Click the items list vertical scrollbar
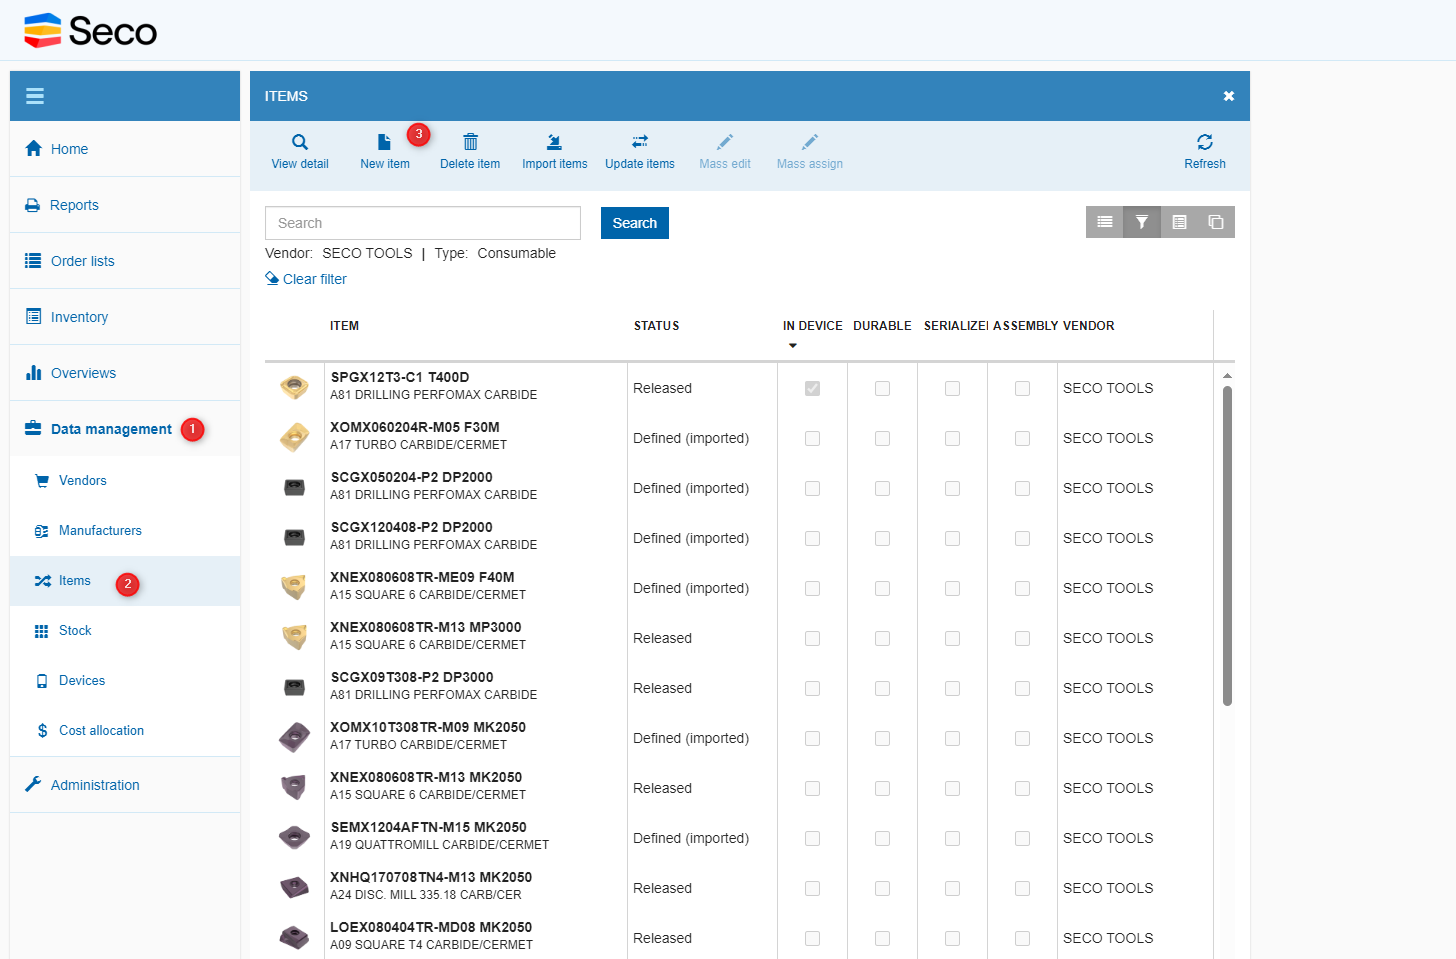The width and height of the screenshot is (1456, 959). (1227, 546)
